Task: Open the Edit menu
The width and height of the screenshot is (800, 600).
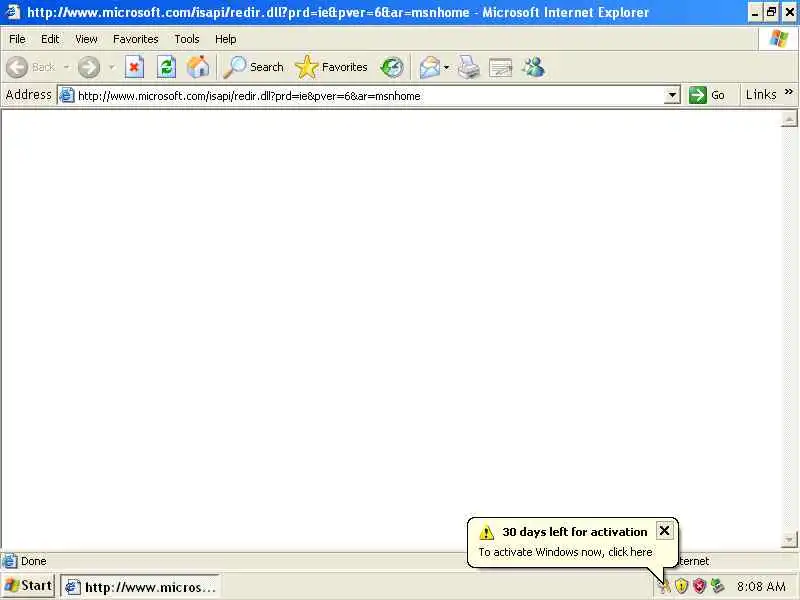Action: (x=50, y=39)
